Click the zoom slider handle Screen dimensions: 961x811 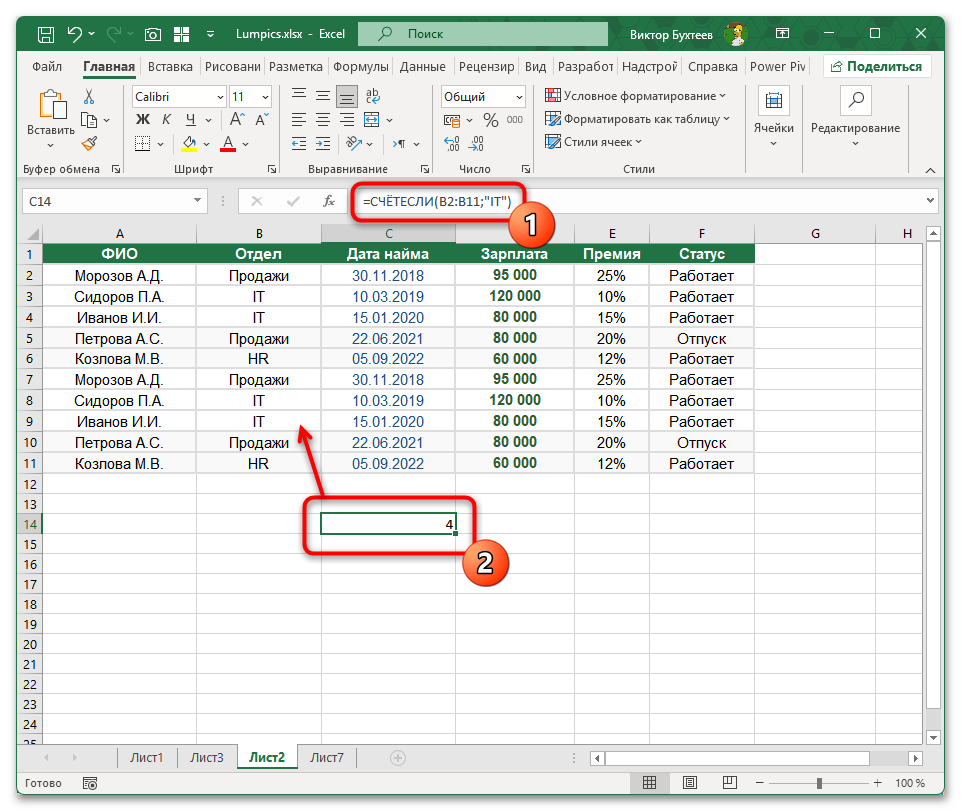819,783
